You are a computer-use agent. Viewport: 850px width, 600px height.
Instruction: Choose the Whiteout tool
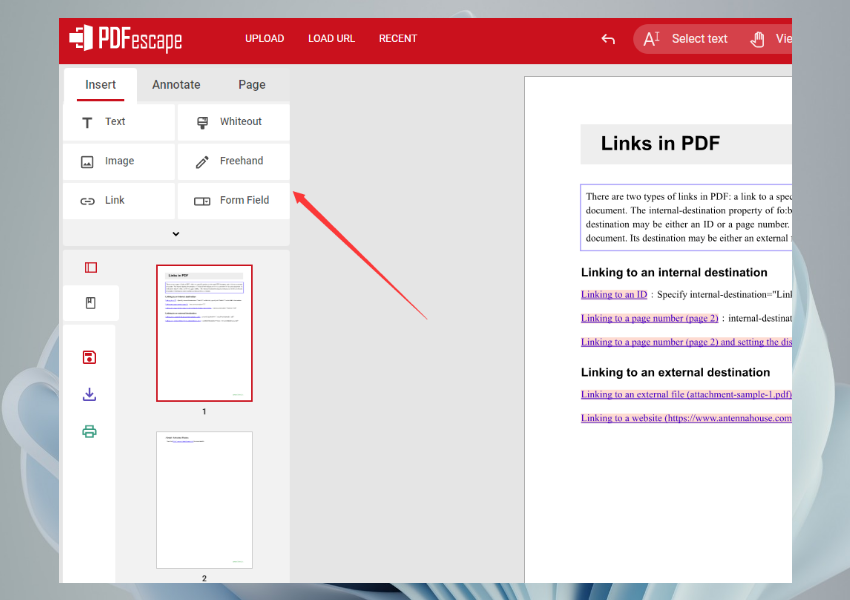click(231, 121)
